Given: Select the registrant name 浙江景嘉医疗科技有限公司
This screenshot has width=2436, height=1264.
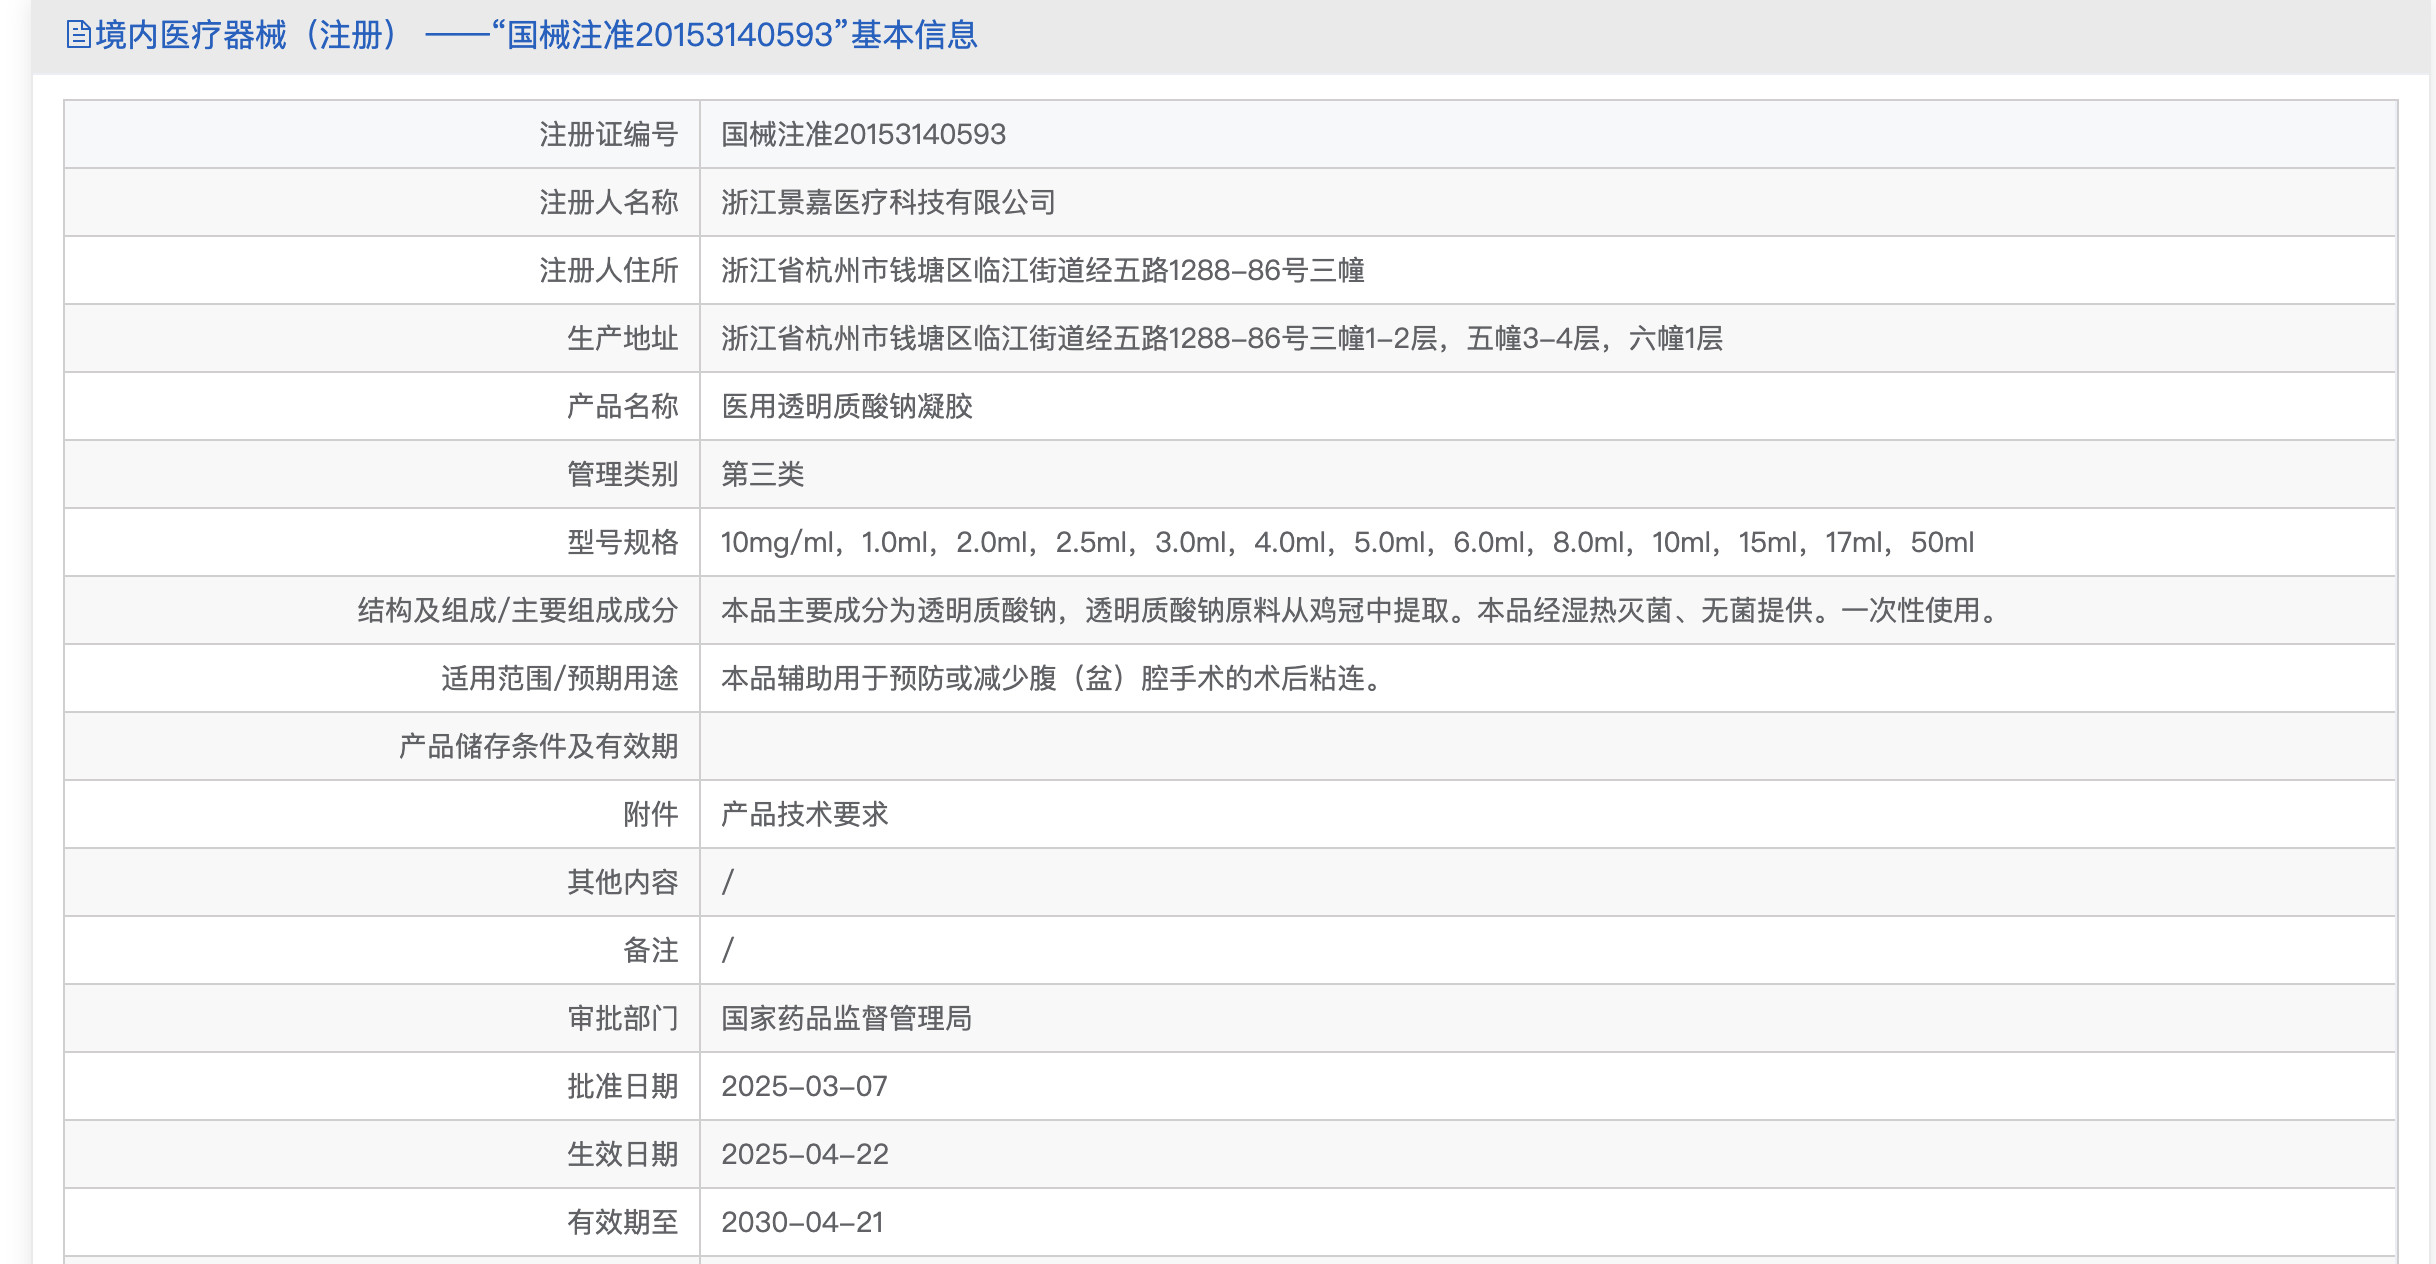Looking at the screenshot, I should 888,203.
